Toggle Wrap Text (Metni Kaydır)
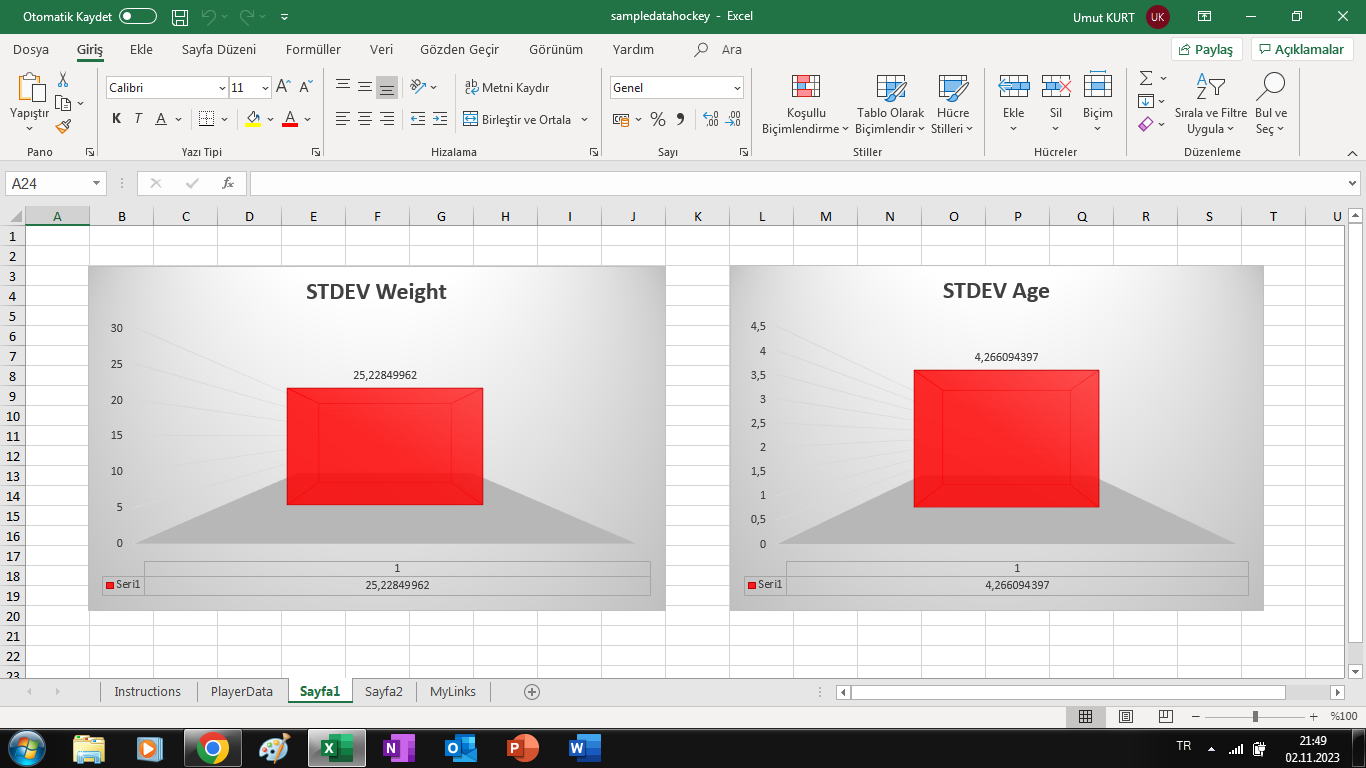This screenshot has width=1366, height=768. (508, 88)
